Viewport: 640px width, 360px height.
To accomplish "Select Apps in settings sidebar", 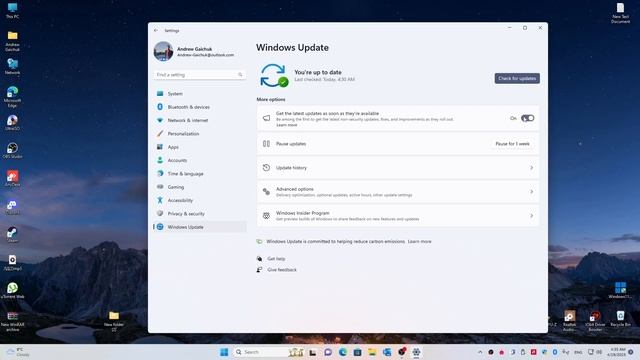I will (x=200, y=147).
